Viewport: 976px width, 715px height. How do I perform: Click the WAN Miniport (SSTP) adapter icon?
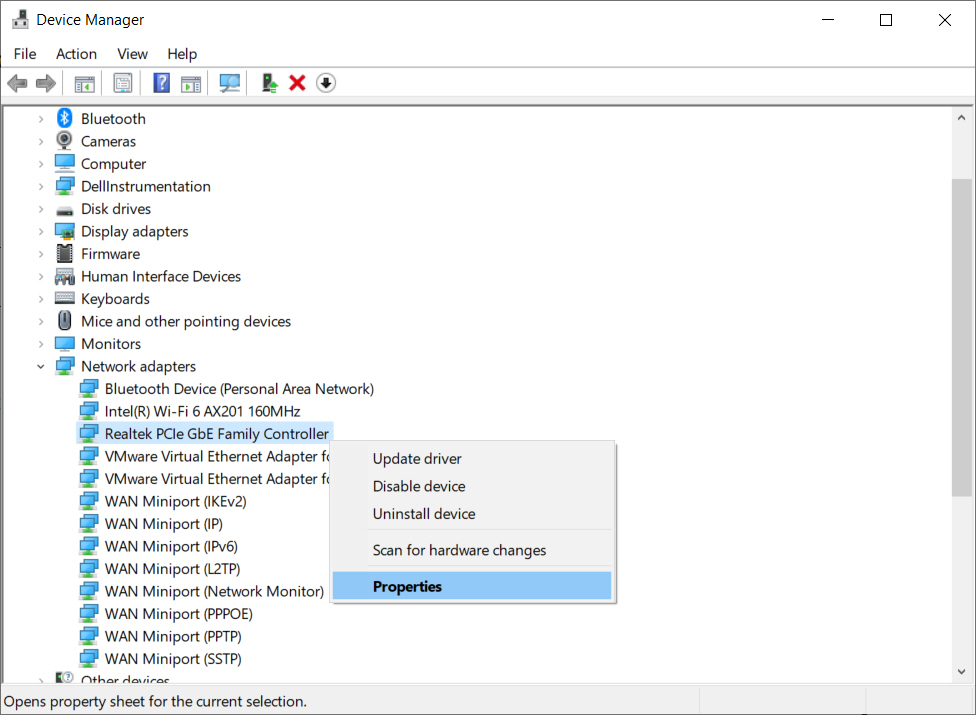(89, 658)
